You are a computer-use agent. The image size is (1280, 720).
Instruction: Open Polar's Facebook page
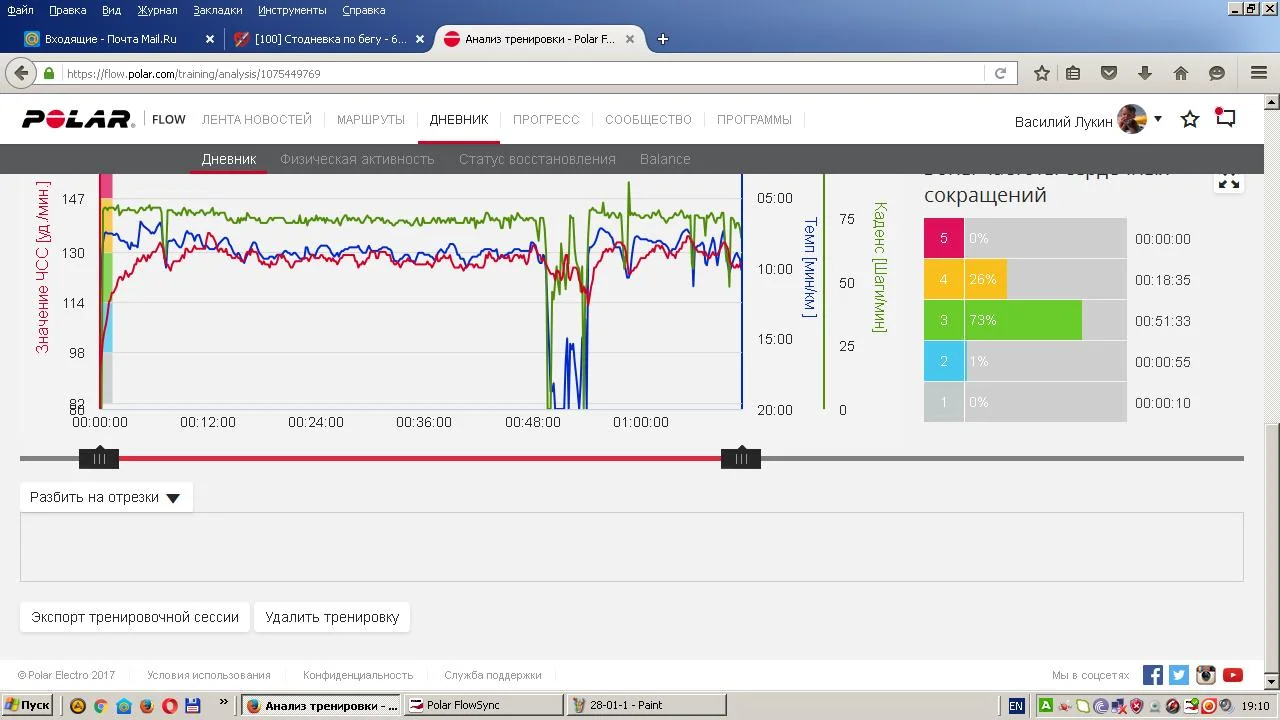(x=1153, y=675)
